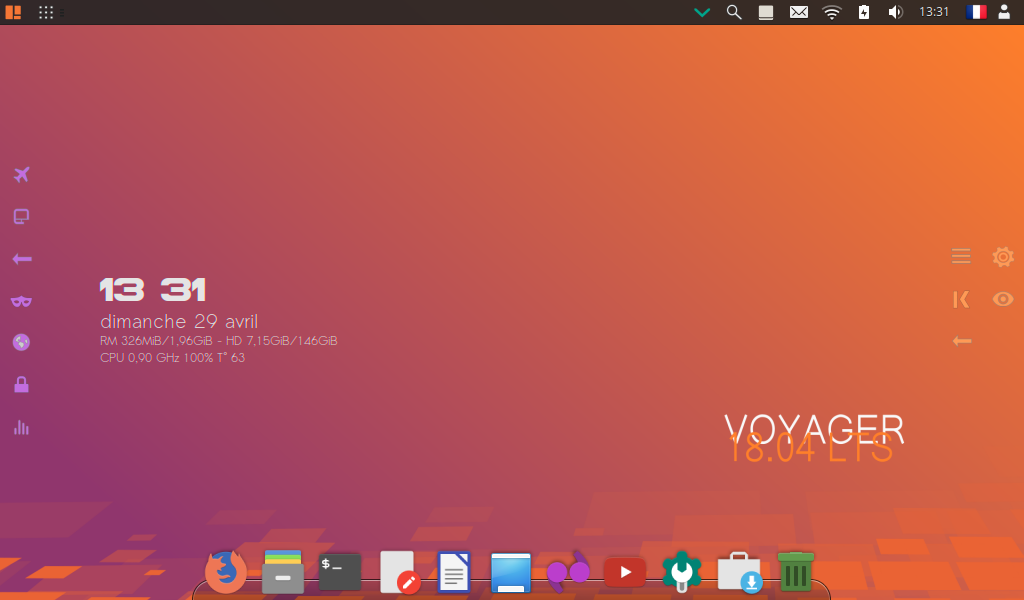Open the software download bag icon
The height and width of the screenshot is (600, 1024).
pos(739,572)
